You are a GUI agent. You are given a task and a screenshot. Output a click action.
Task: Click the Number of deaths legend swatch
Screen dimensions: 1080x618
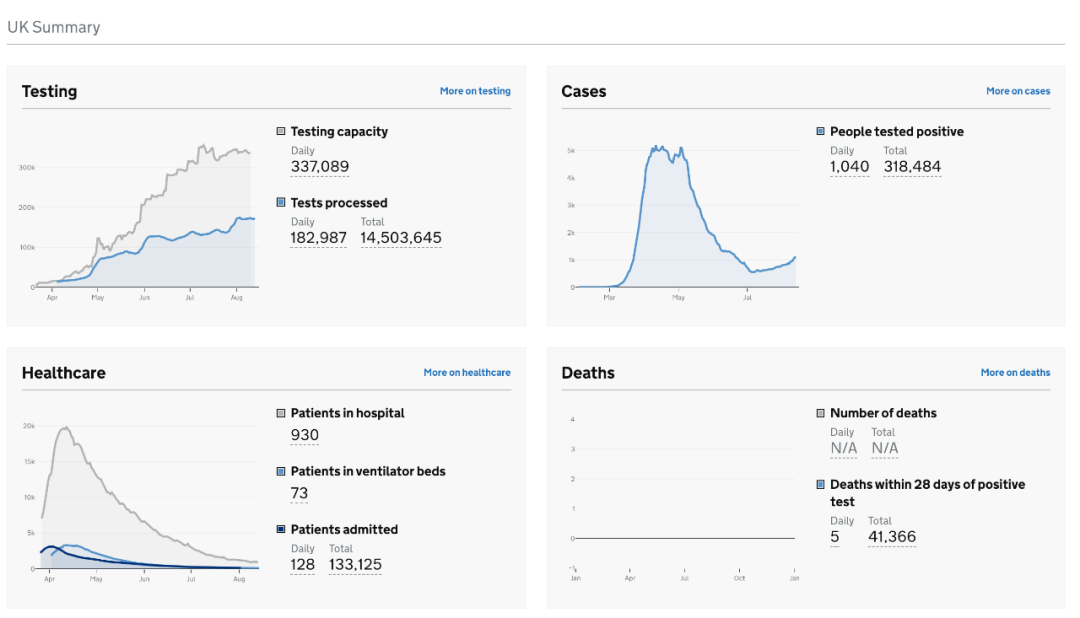pyautogui.click(x=820, y=413)
